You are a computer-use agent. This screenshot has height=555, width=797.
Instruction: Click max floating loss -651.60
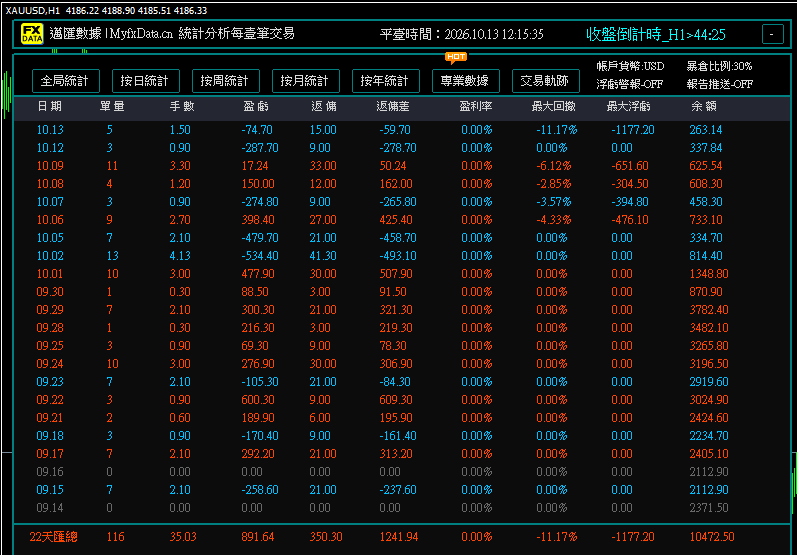tap(630, 166)
